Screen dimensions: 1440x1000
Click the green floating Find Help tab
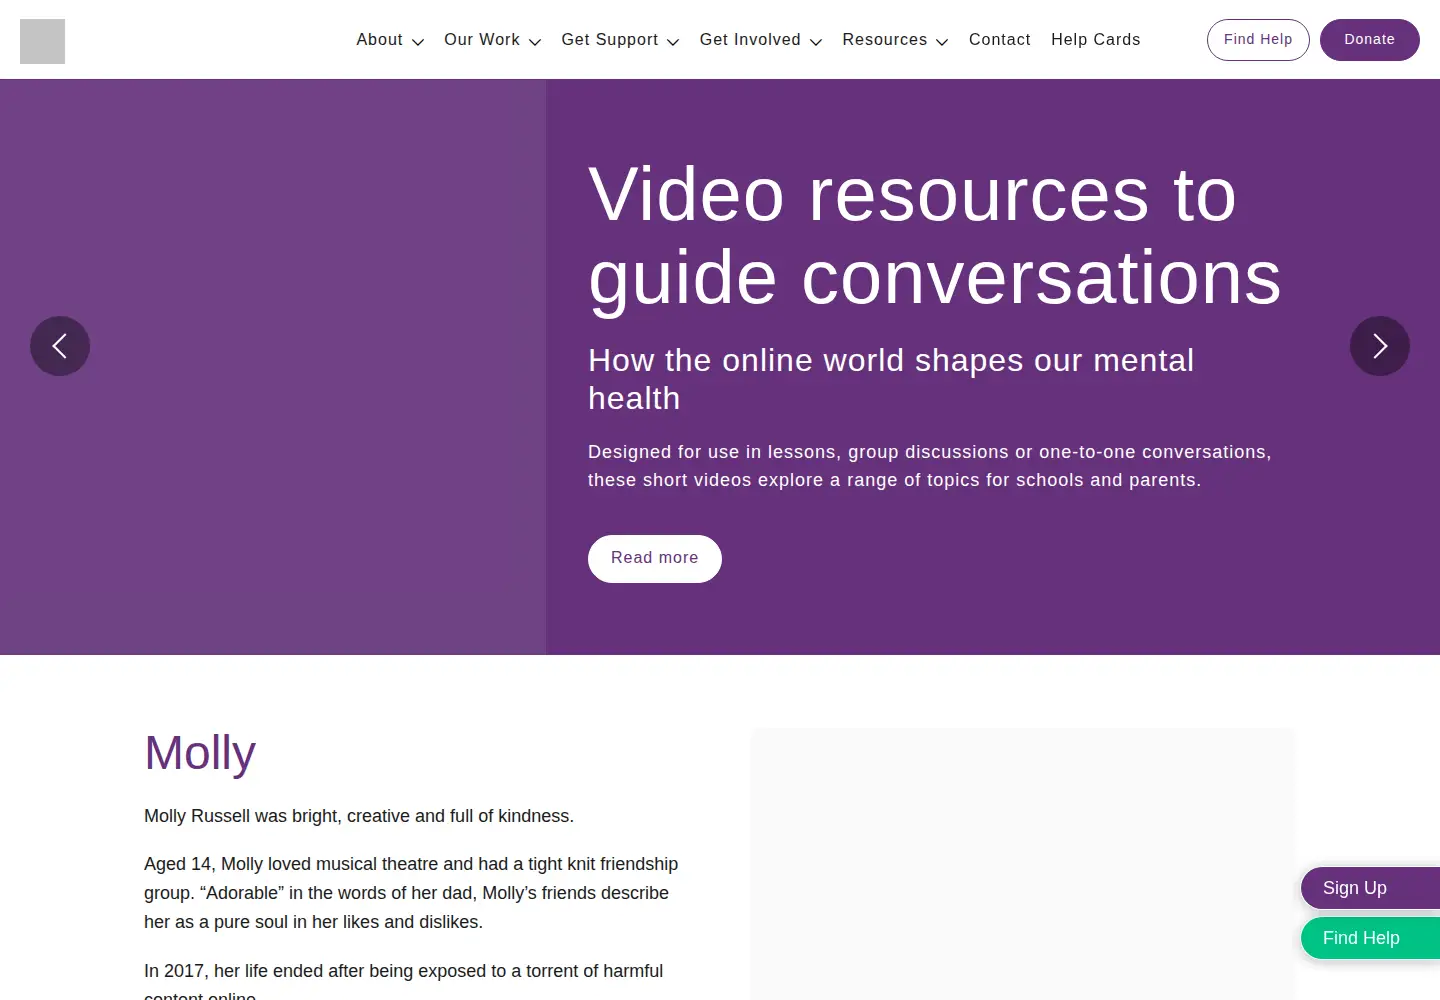click(x=1370, y=938)
